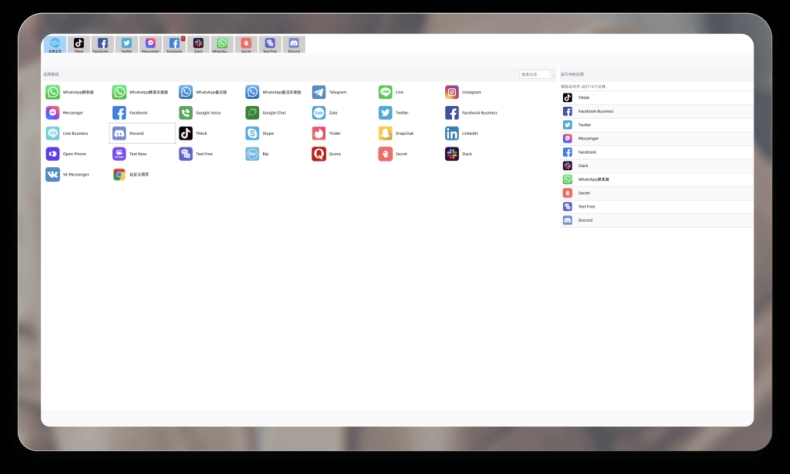Launch Instagram from the app grid

coord(452,92)
